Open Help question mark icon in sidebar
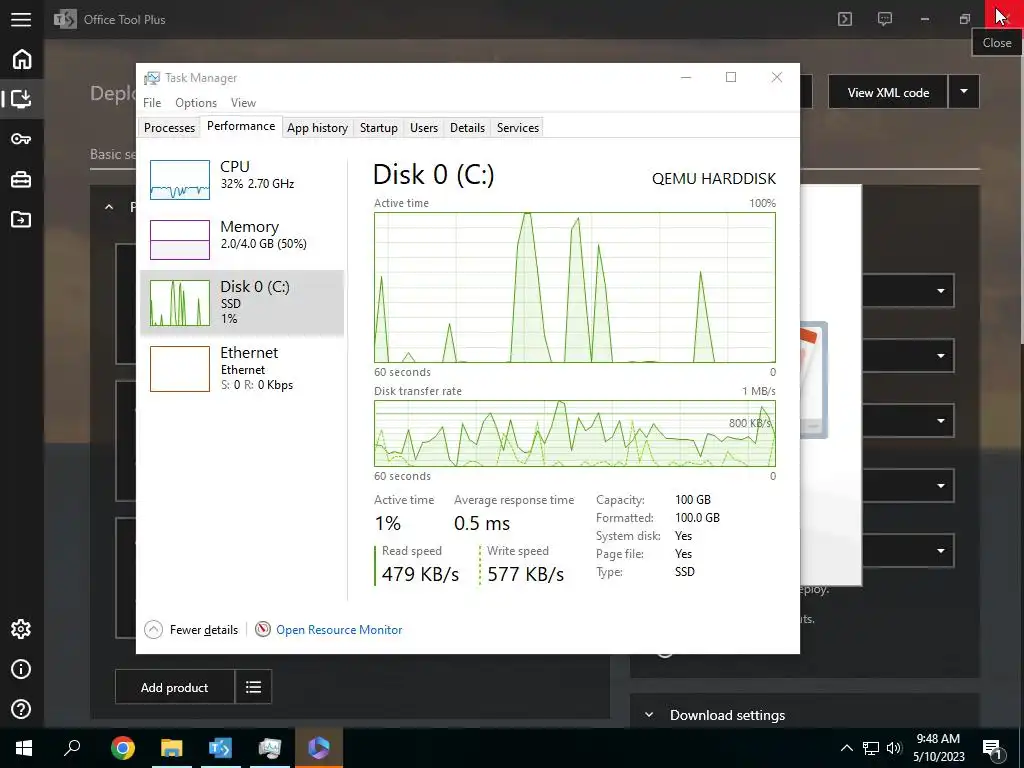The width and height of the screenshot is (1024, 768). [21, 709]
